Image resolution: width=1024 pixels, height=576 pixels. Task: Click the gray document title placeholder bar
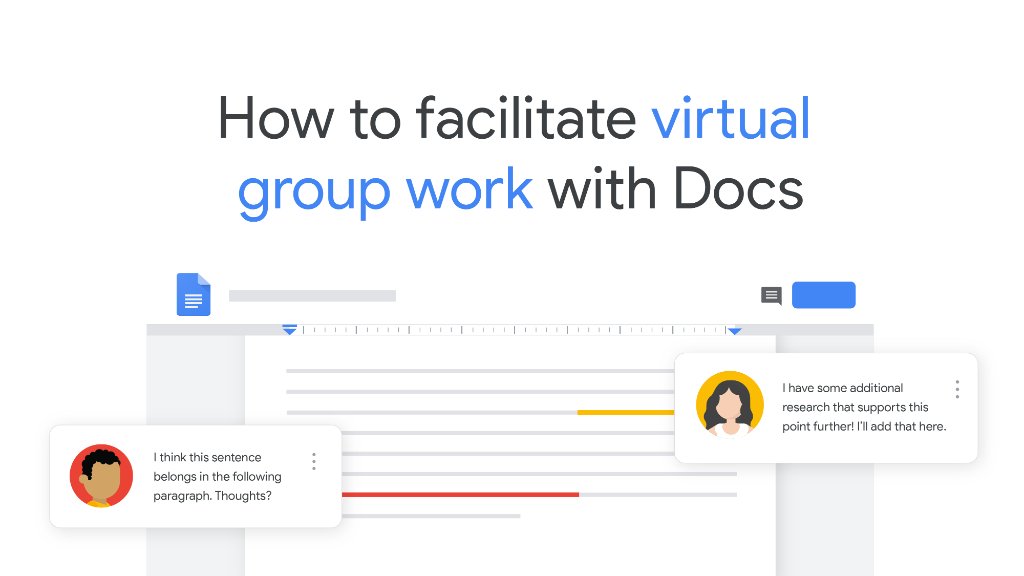coord(312,296)
